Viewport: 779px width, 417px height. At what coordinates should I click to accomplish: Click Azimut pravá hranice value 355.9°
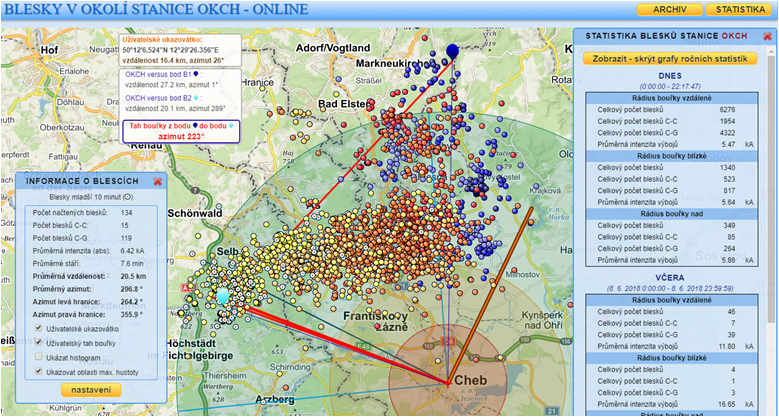(x=131, y=315)
